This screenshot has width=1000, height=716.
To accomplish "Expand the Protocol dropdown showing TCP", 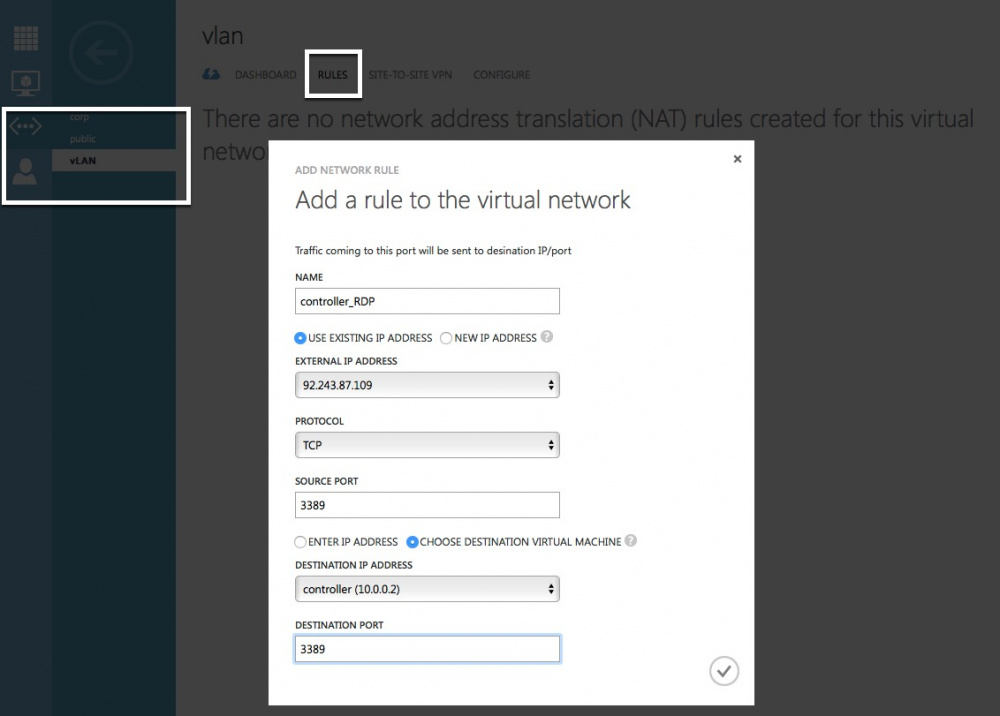I will tap(427, 445).
